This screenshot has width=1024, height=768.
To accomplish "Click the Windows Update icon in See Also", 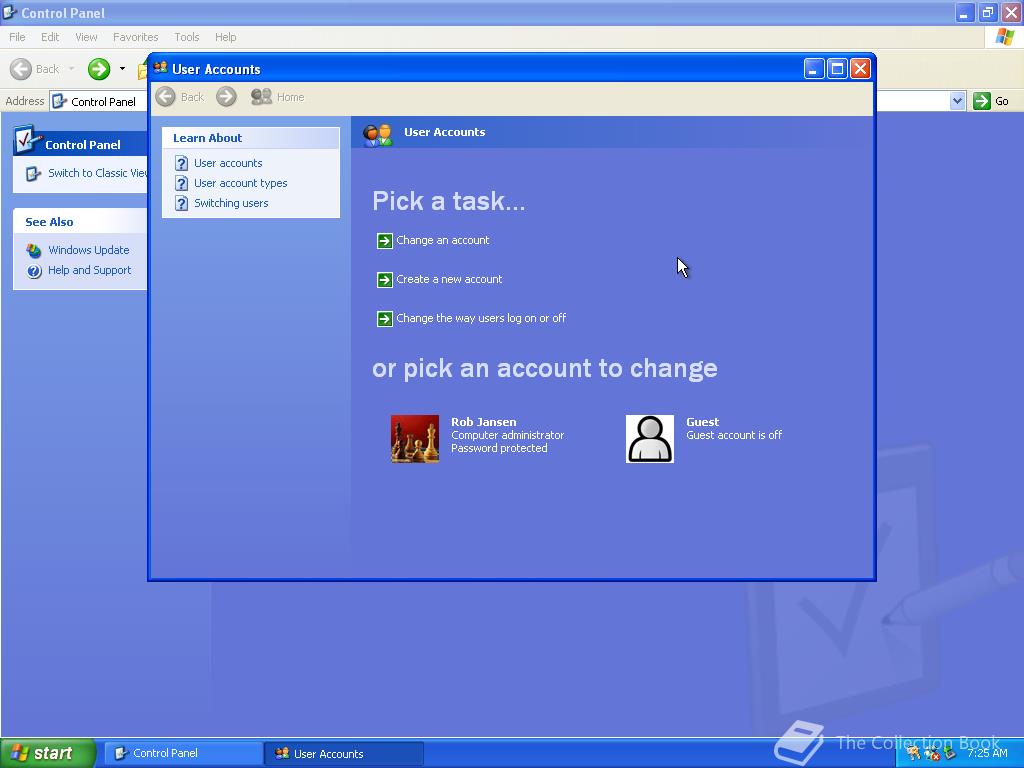I will pyautogui.click(x=32, y=250).
